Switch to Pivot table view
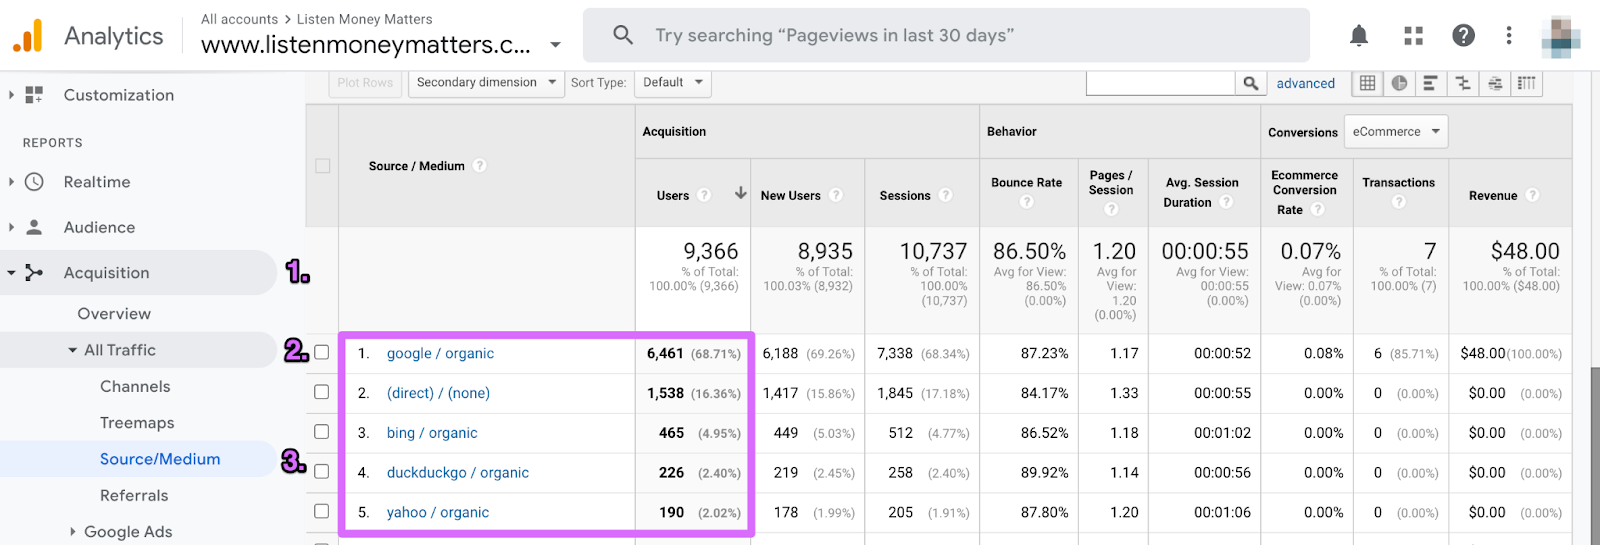 pyautogui.click(x=1526, y=83)
